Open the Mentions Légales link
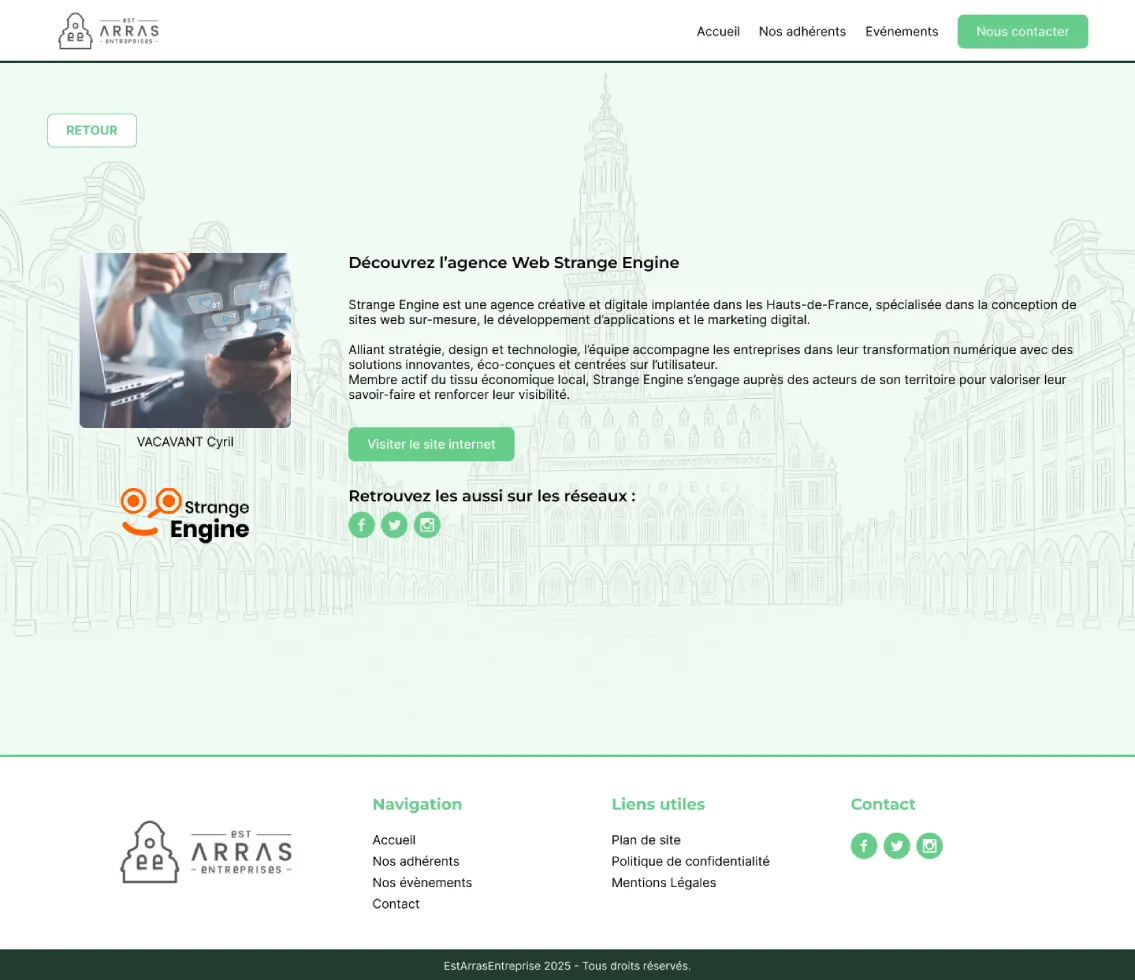This screenshot has width=1135, height=980. (663, 882)
